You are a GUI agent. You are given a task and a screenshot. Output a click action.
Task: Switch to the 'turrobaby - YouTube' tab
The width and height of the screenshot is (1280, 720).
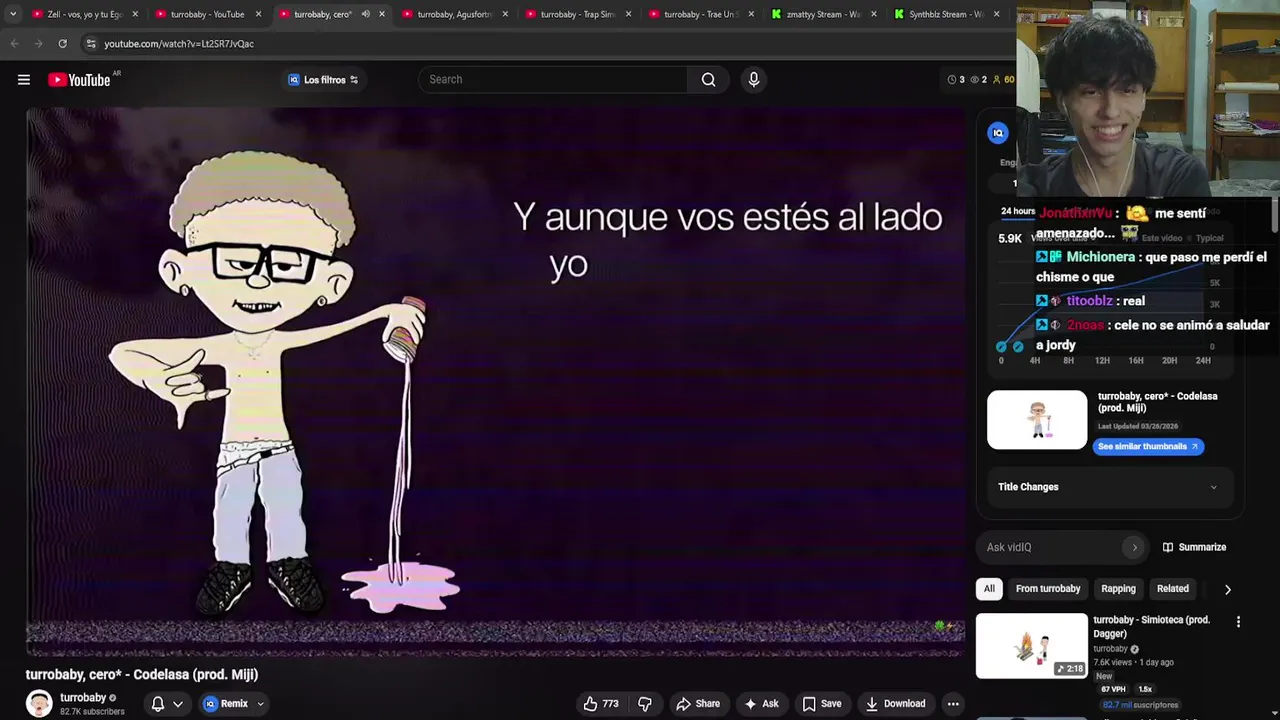tap(207, 14)
